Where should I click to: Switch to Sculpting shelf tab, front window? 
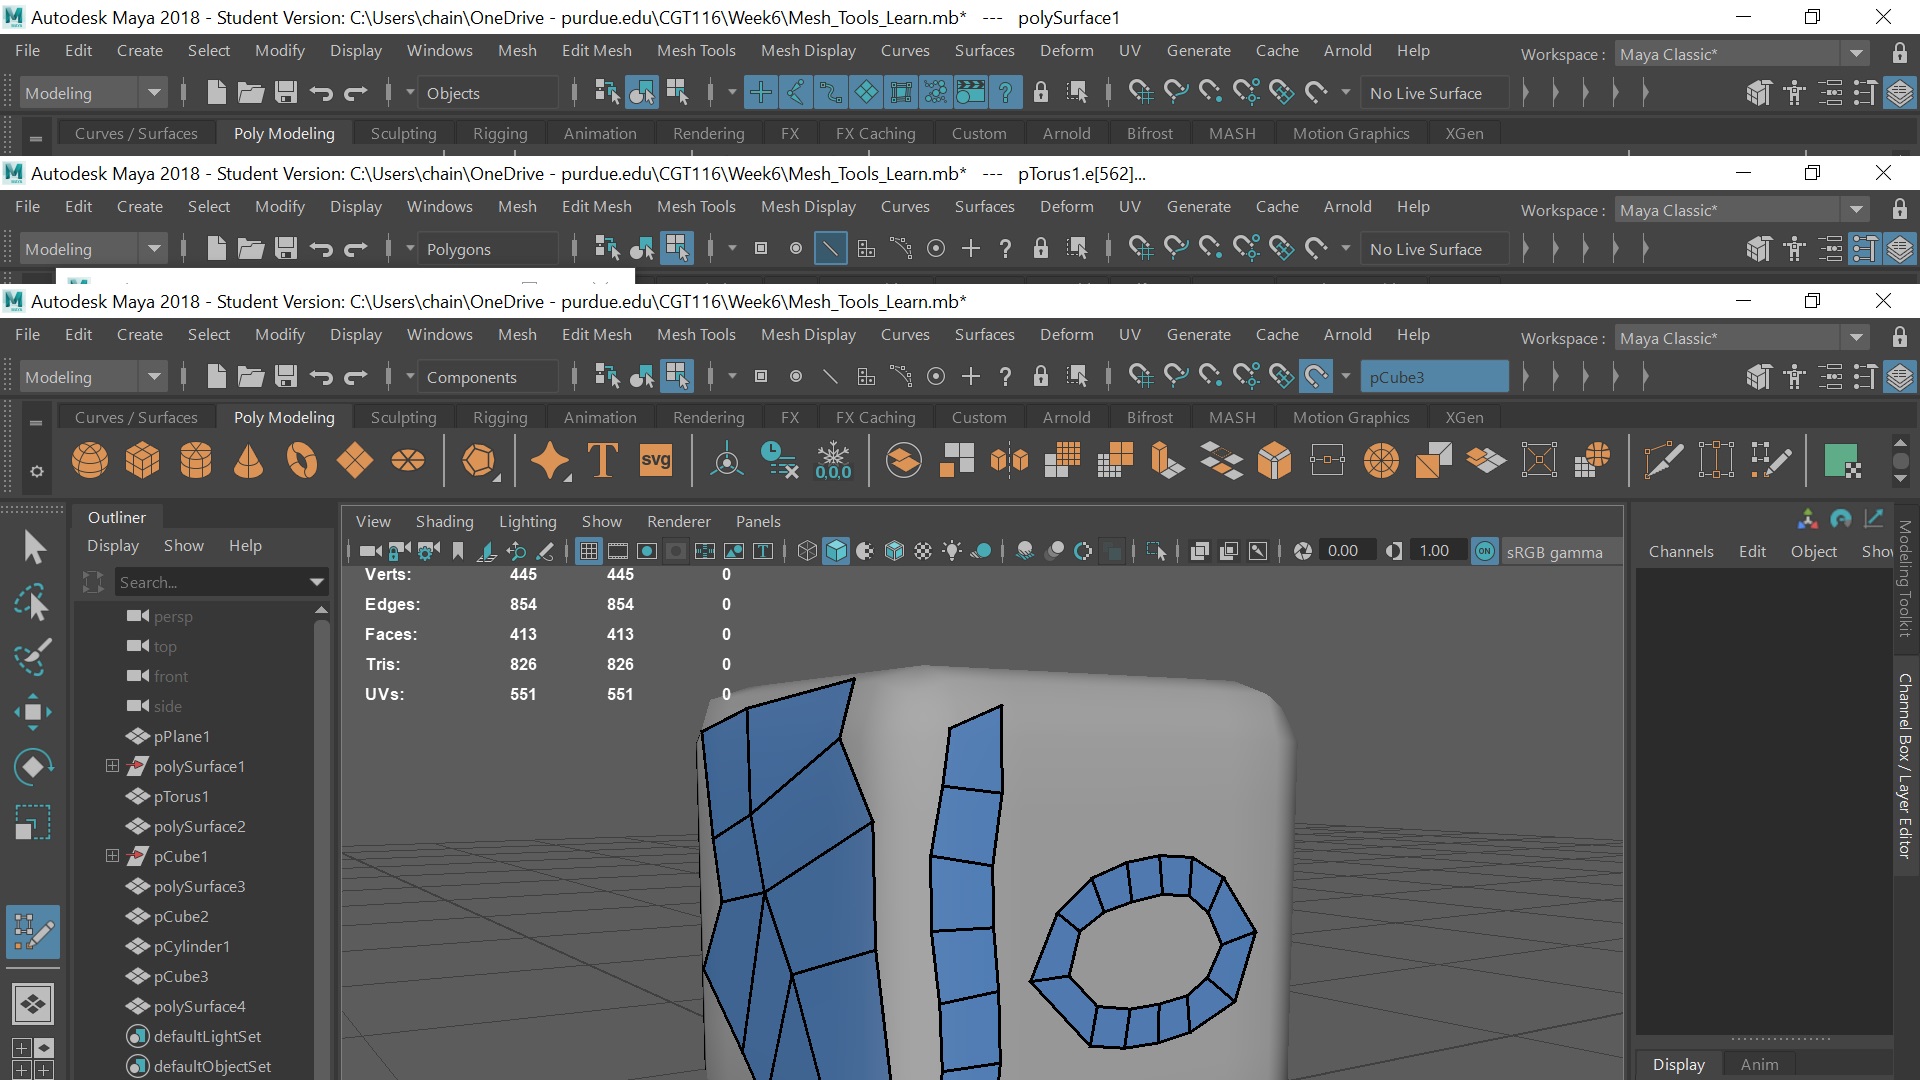(x=403, y=418)
